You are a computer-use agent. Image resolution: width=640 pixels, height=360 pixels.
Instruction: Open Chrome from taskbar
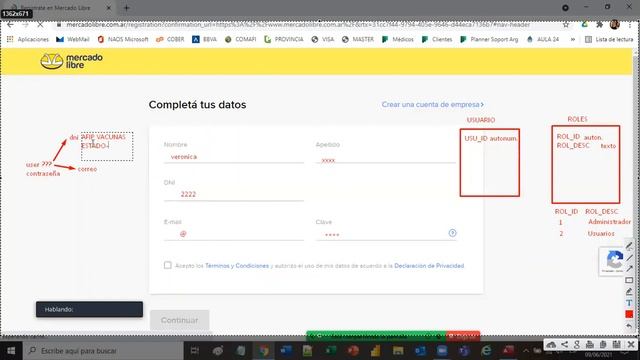click(264, 351)
